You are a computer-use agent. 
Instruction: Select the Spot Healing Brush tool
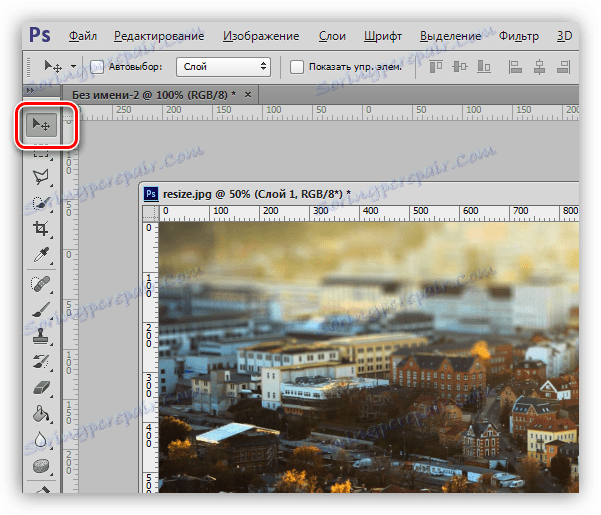click(41, 284)
